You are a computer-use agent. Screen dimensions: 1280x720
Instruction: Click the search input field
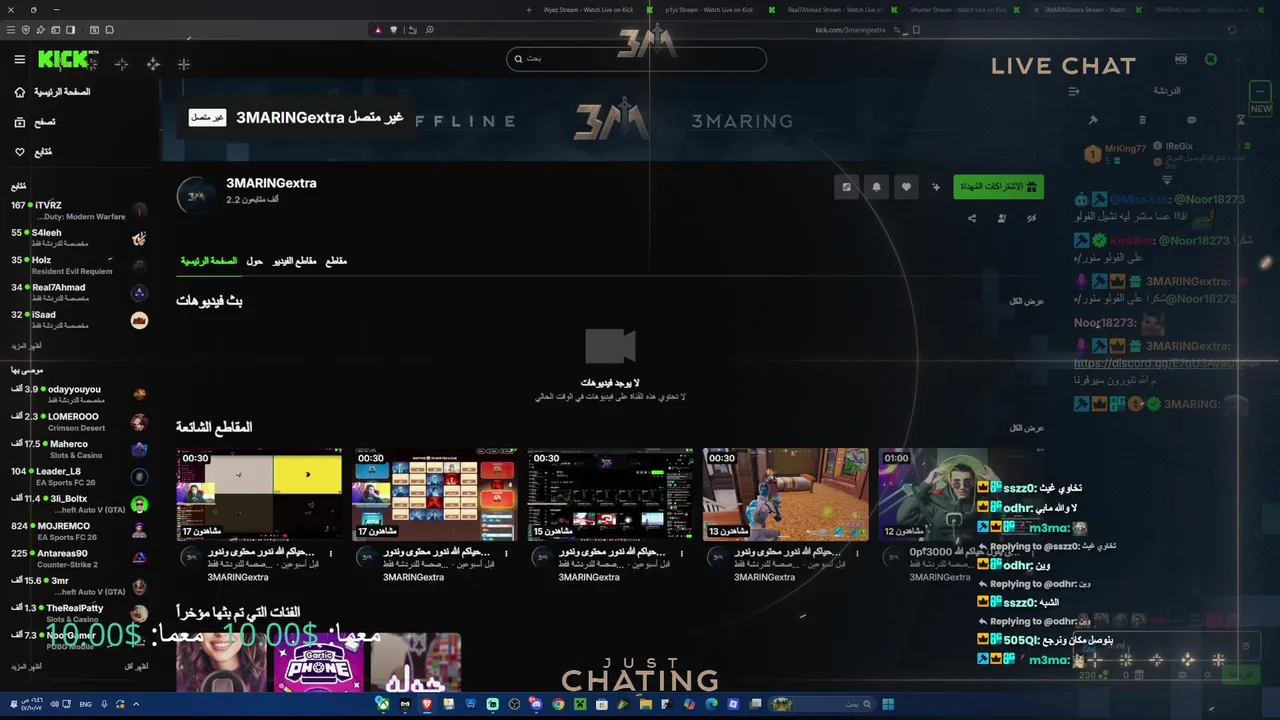(x=636, y=59)
